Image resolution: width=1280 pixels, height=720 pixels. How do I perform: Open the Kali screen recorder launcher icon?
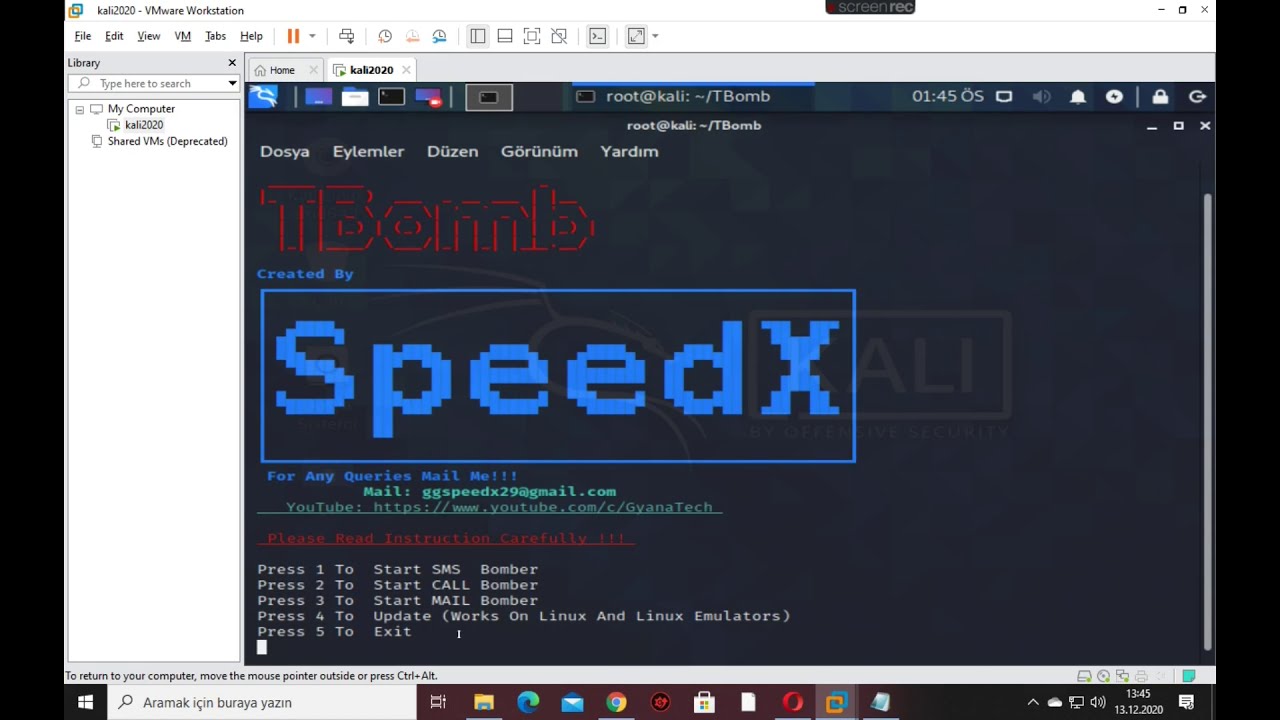(x=428, y=97)
